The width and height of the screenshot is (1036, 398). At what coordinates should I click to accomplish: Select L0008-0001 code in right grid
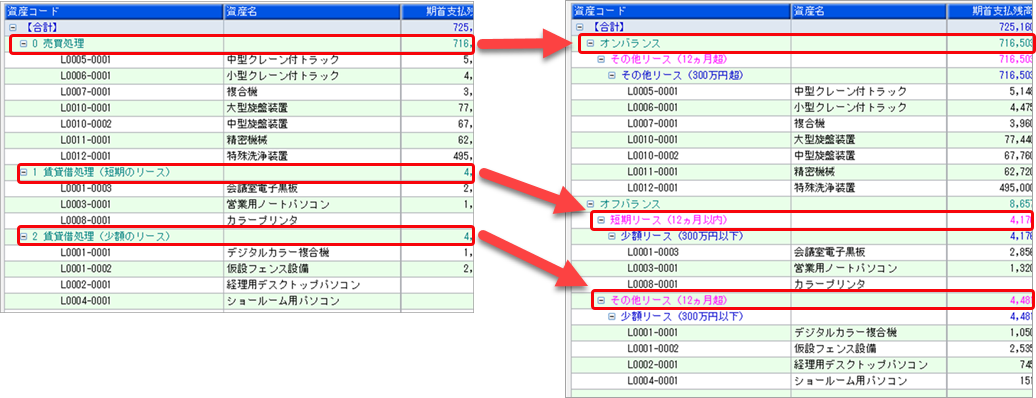(x=652, y=284)
